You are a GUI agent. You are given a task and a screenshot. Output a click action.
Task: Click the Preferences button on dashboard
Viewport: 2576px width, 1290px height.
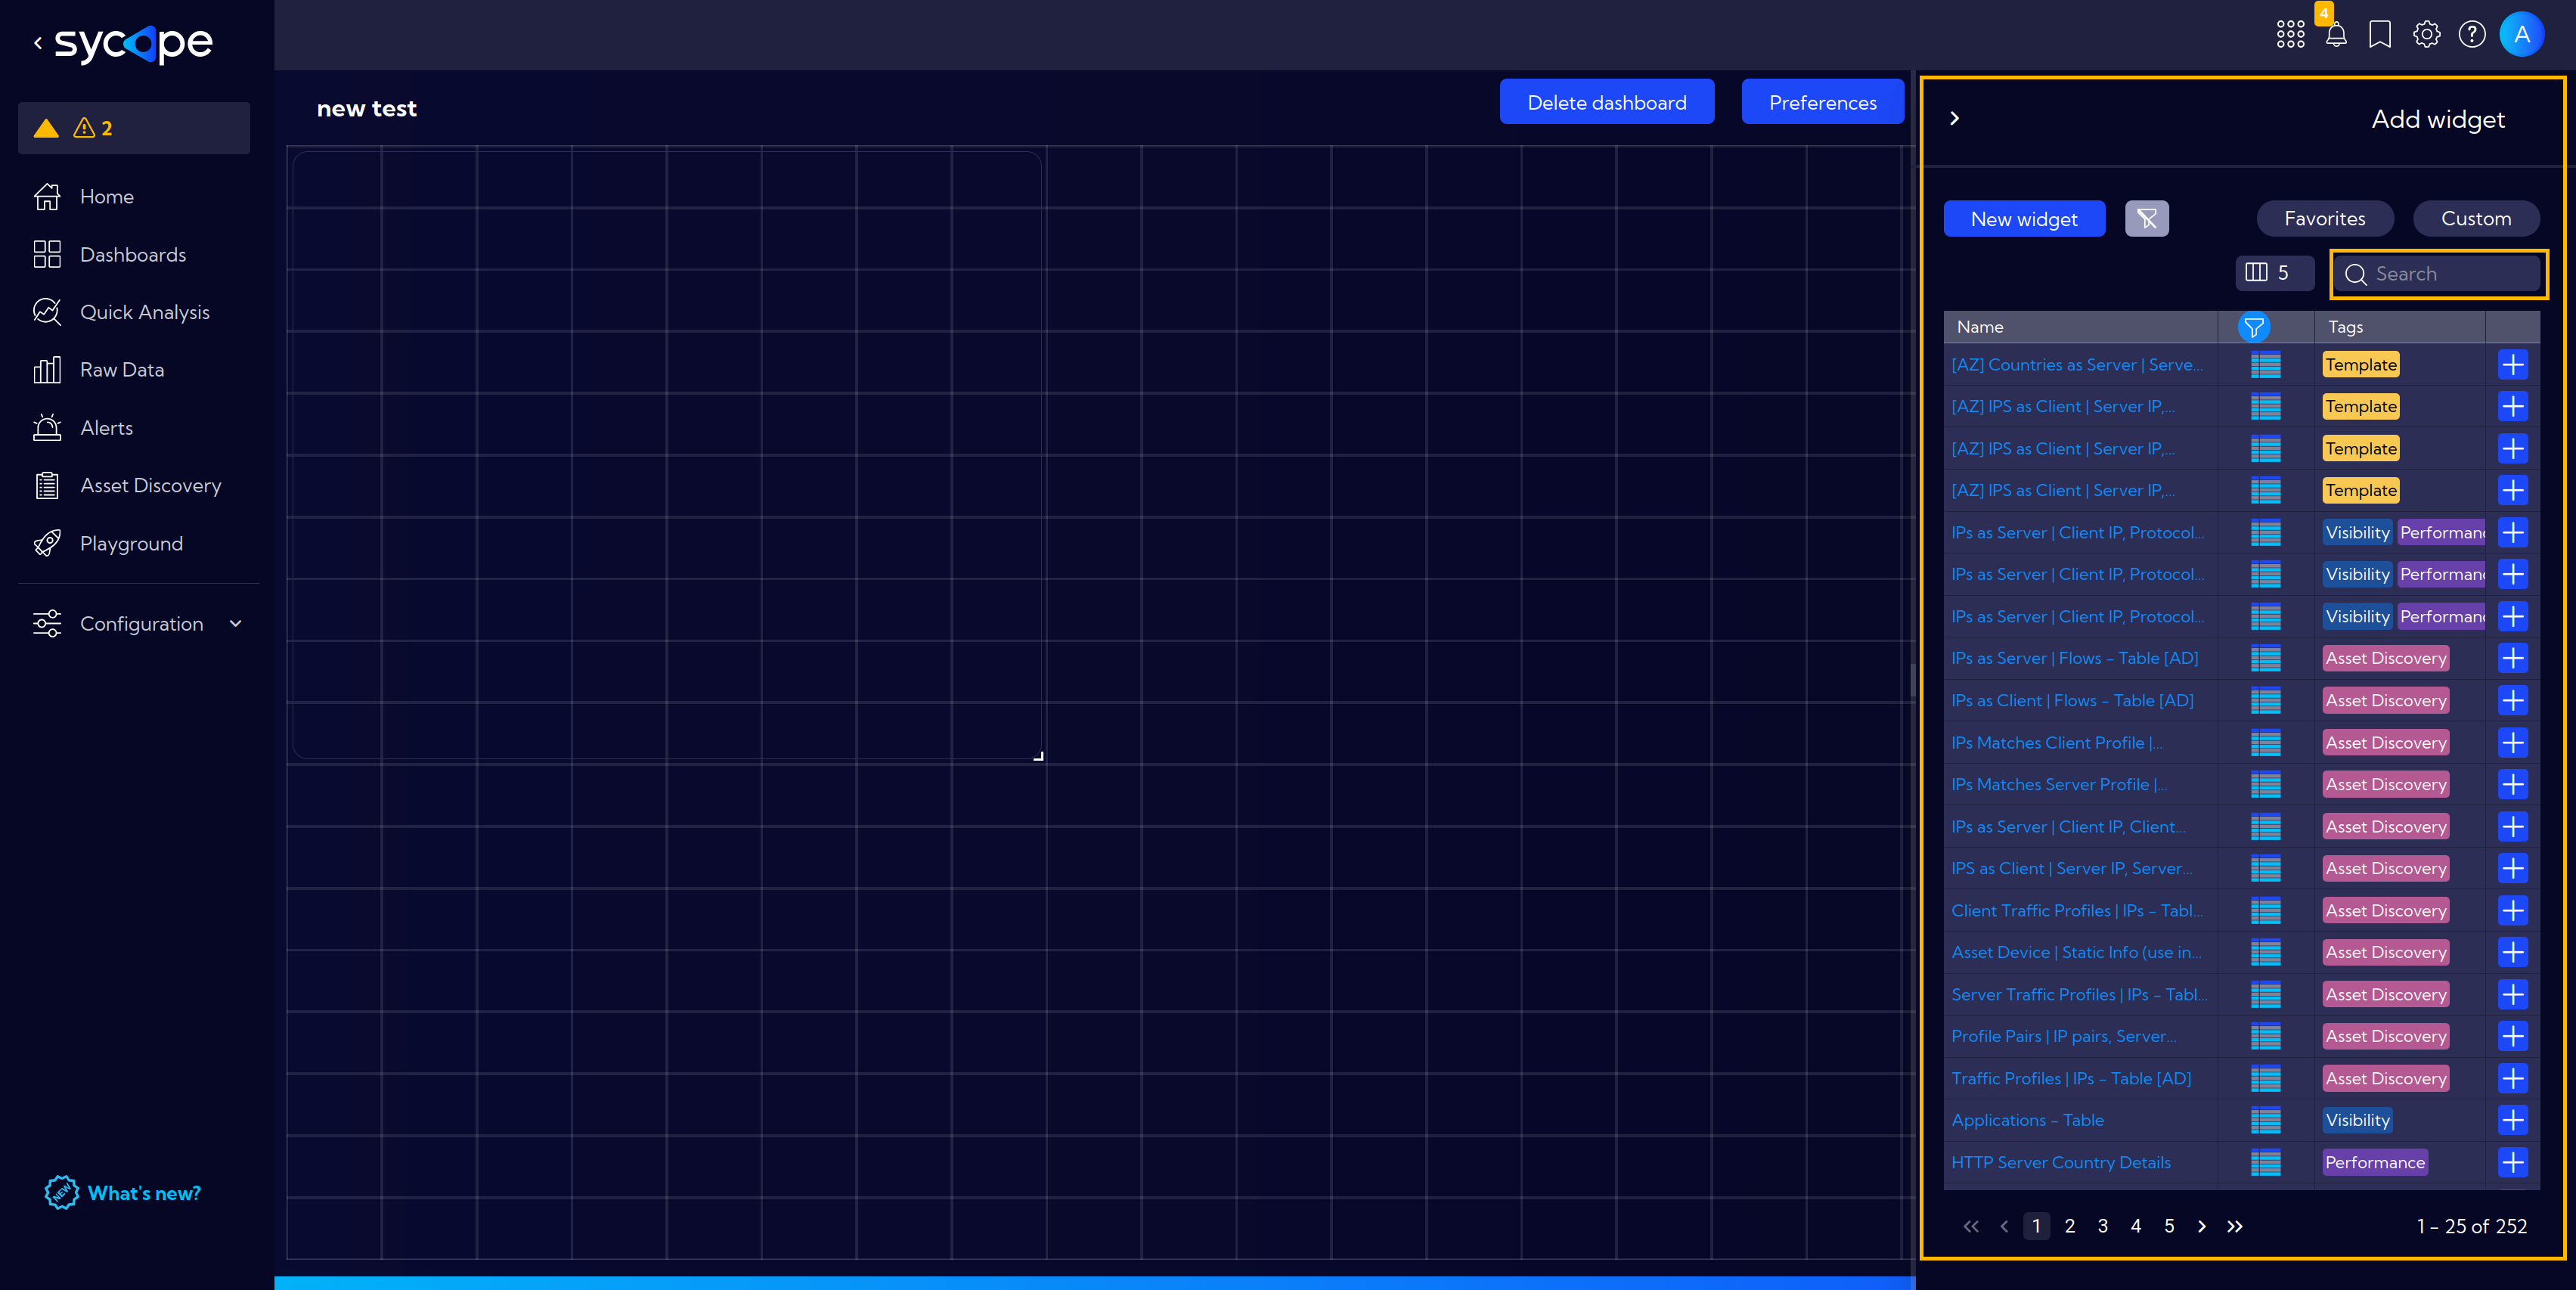coord(1823,102)
